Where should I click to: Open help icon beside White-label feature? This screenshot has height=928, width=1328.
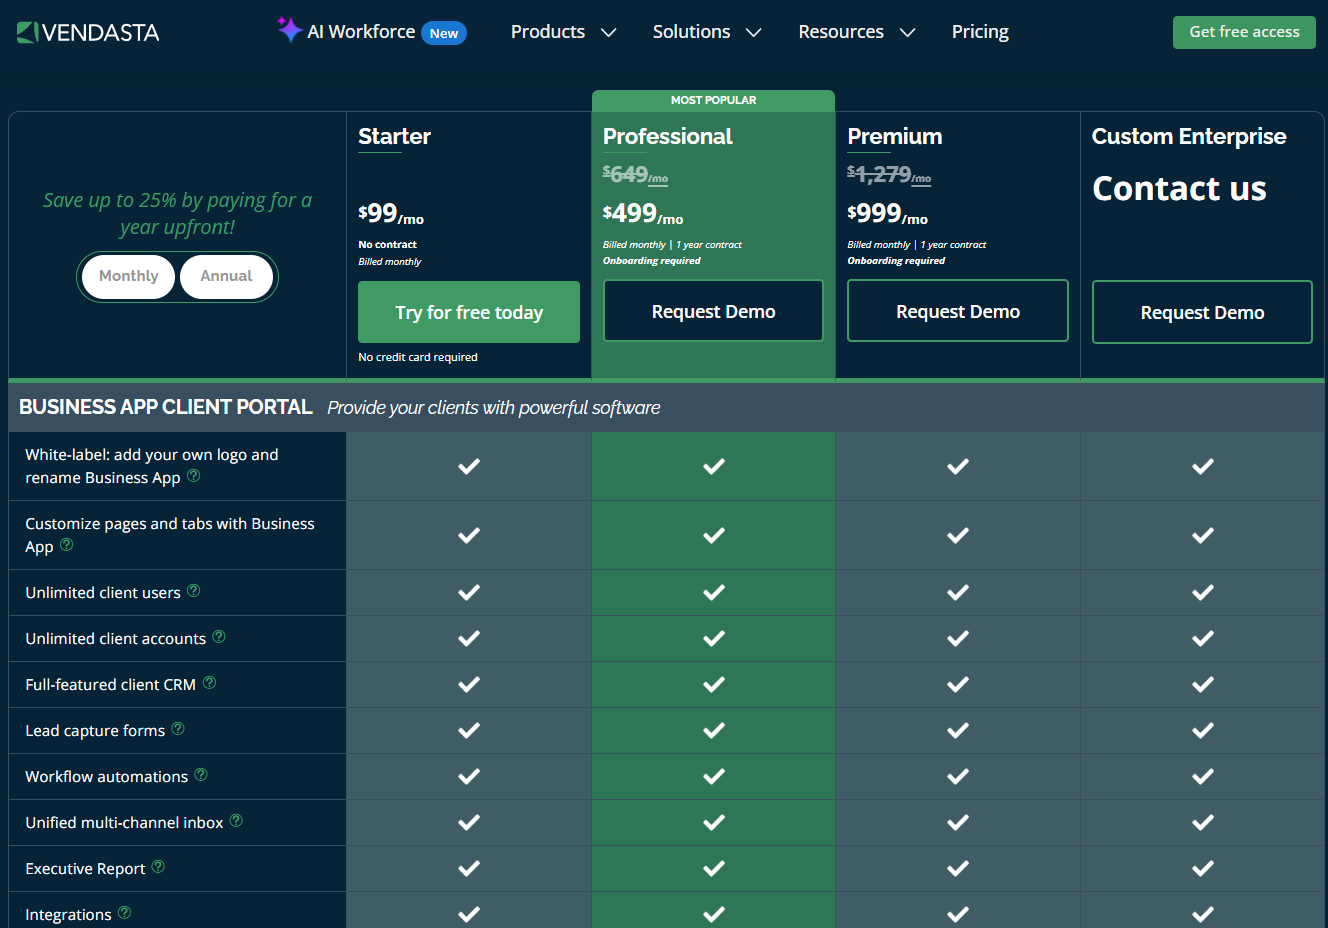pyautogui.click(x=194, y=476)
